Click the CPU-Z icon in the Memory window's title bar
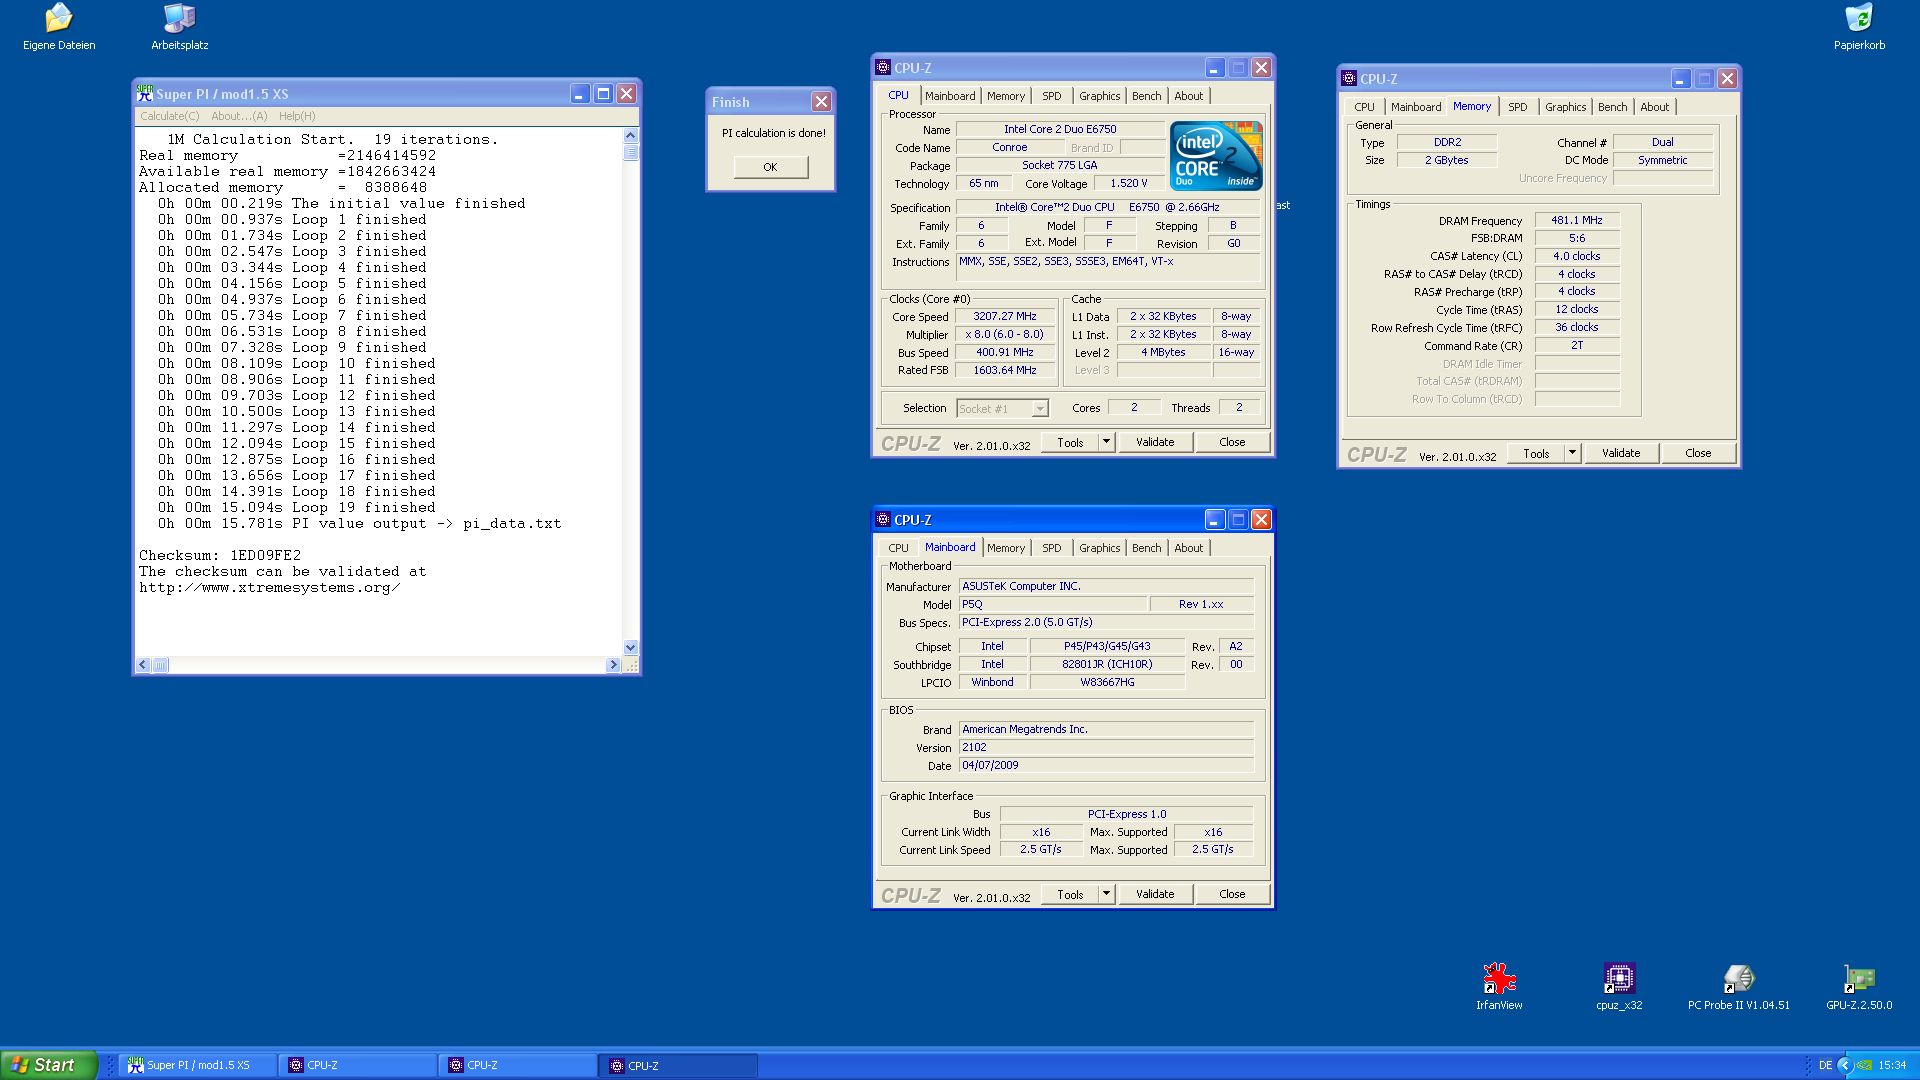The width and height of the screenshot is (1920, 1080). pos(1348,78)
